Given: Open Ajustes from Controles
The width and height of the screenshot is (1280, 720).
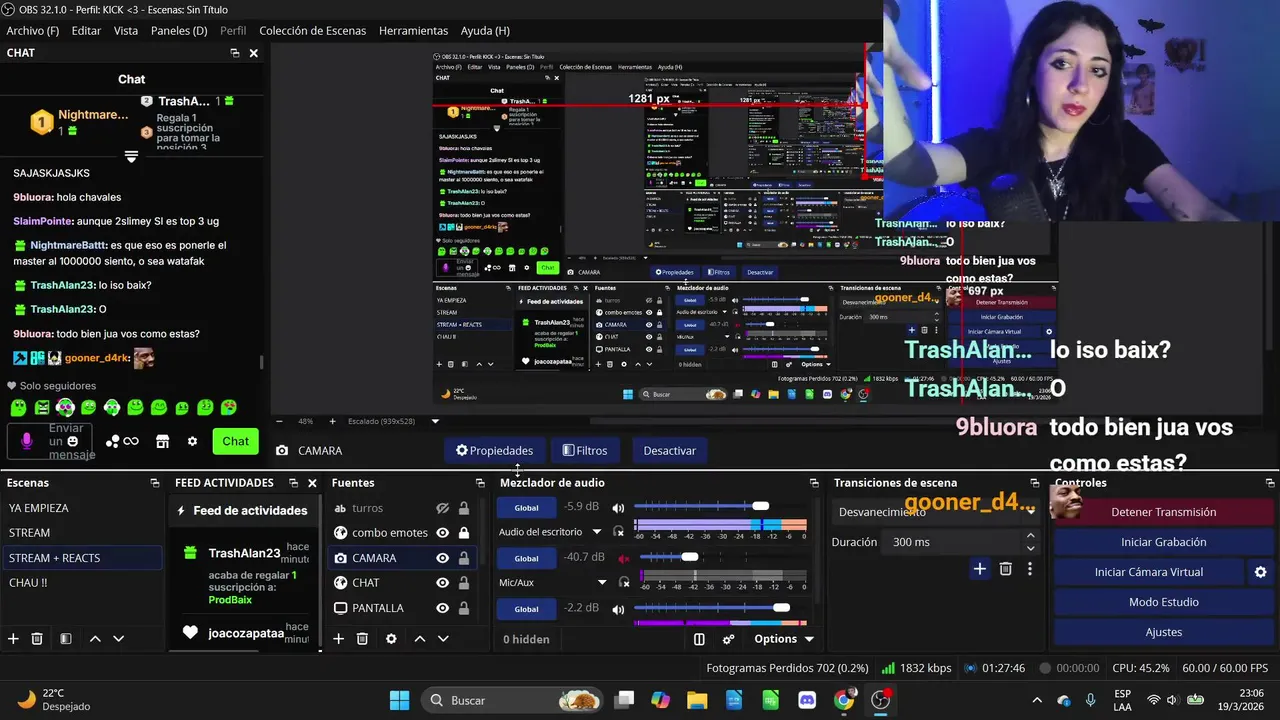Looking at the screenshot, I should (1163, 632).
